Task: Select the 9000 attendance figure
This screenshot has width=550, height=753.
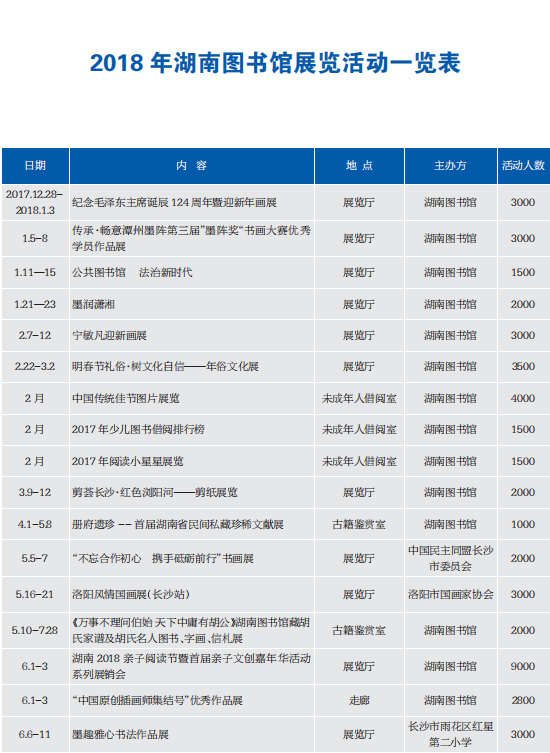Action: (523, 667)
